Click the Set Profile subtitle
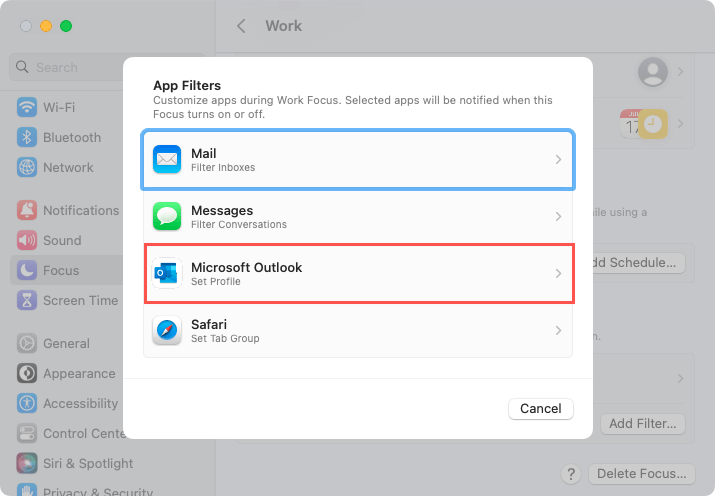This screenshot has width=715, height=496. (216, 281)
